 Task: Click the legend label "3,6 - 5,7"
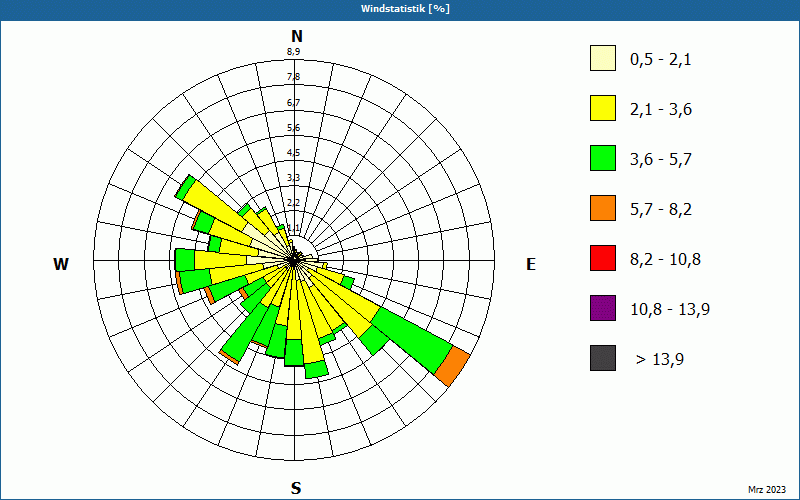(x=661, y=160)
